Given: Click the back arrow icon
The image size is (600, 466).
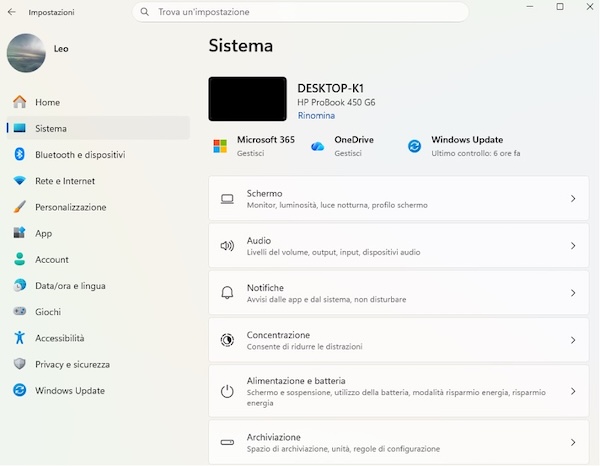Looking at the screenshot, I should point(11,12).
